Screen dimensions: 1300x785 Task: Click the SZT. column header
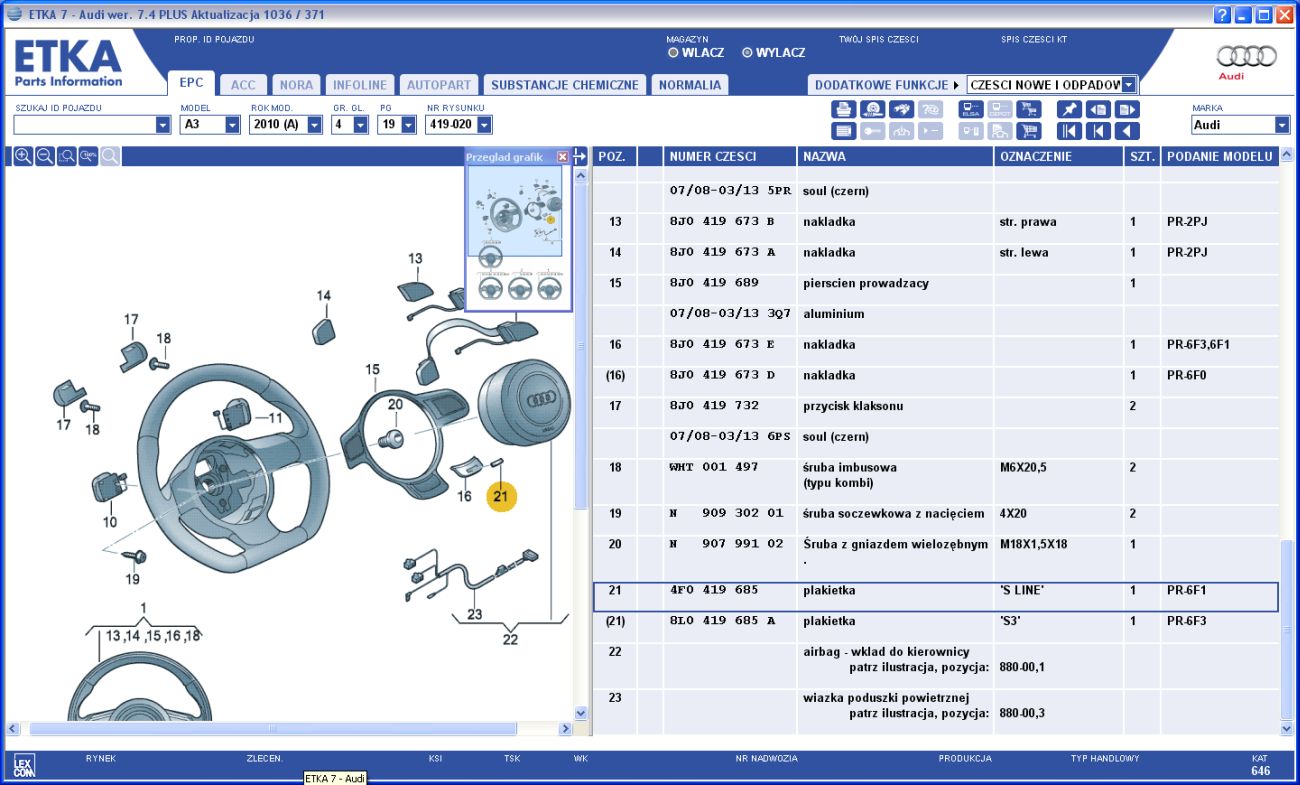(x=1141, y=157)
